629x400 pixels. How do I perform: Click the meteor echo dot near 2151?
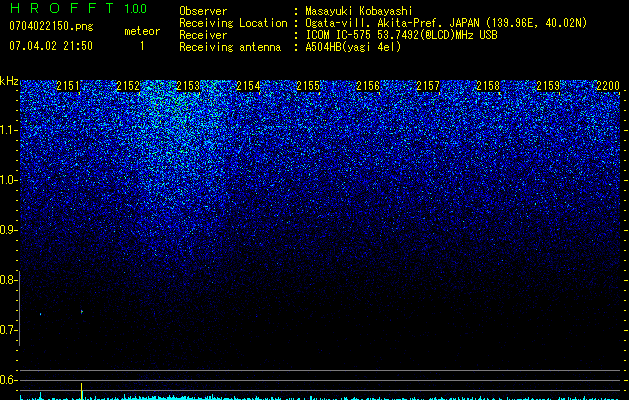[82, 311]
